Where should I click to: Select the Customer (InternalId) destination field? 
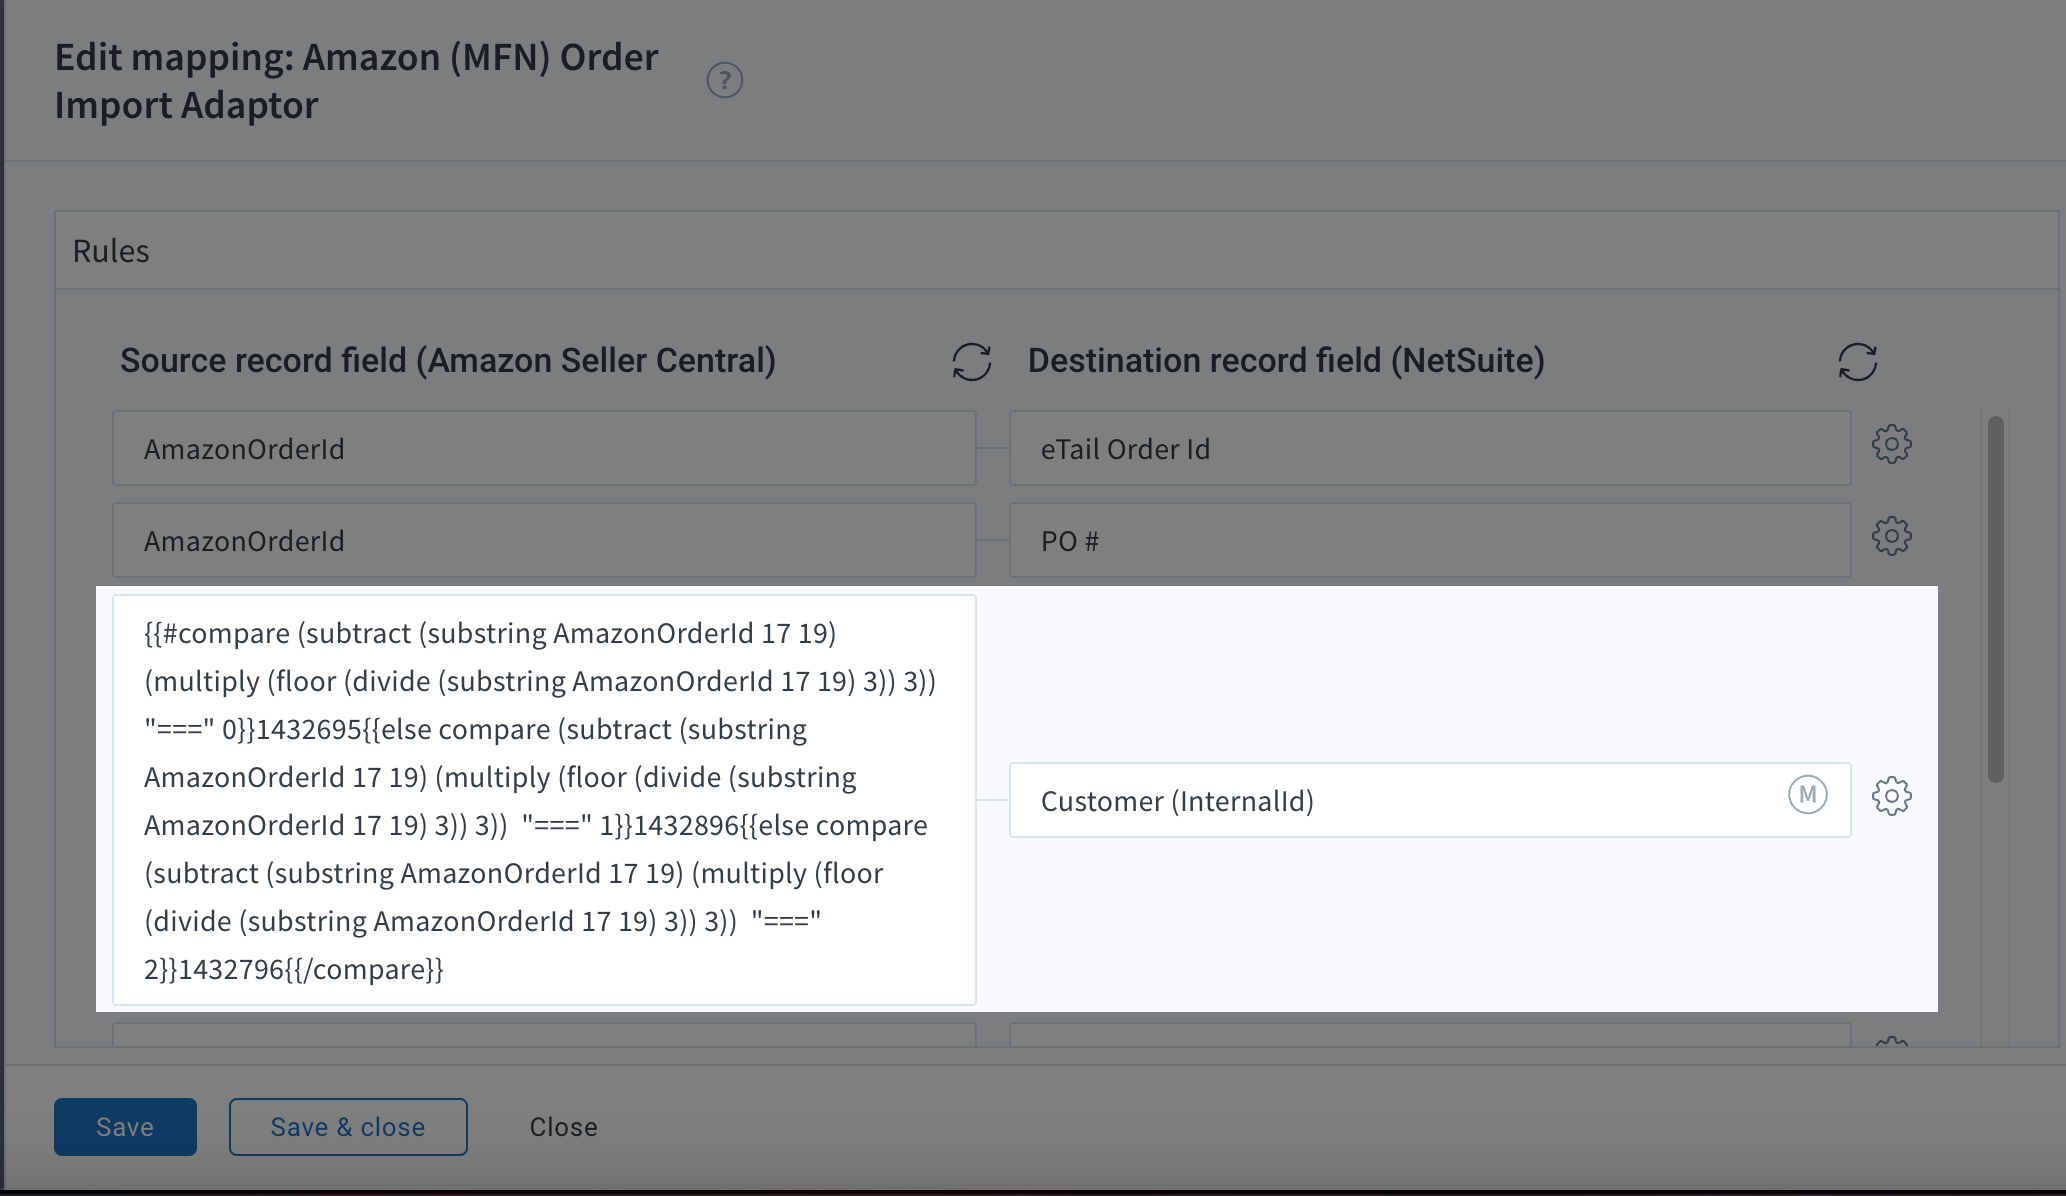[1430, 800]
